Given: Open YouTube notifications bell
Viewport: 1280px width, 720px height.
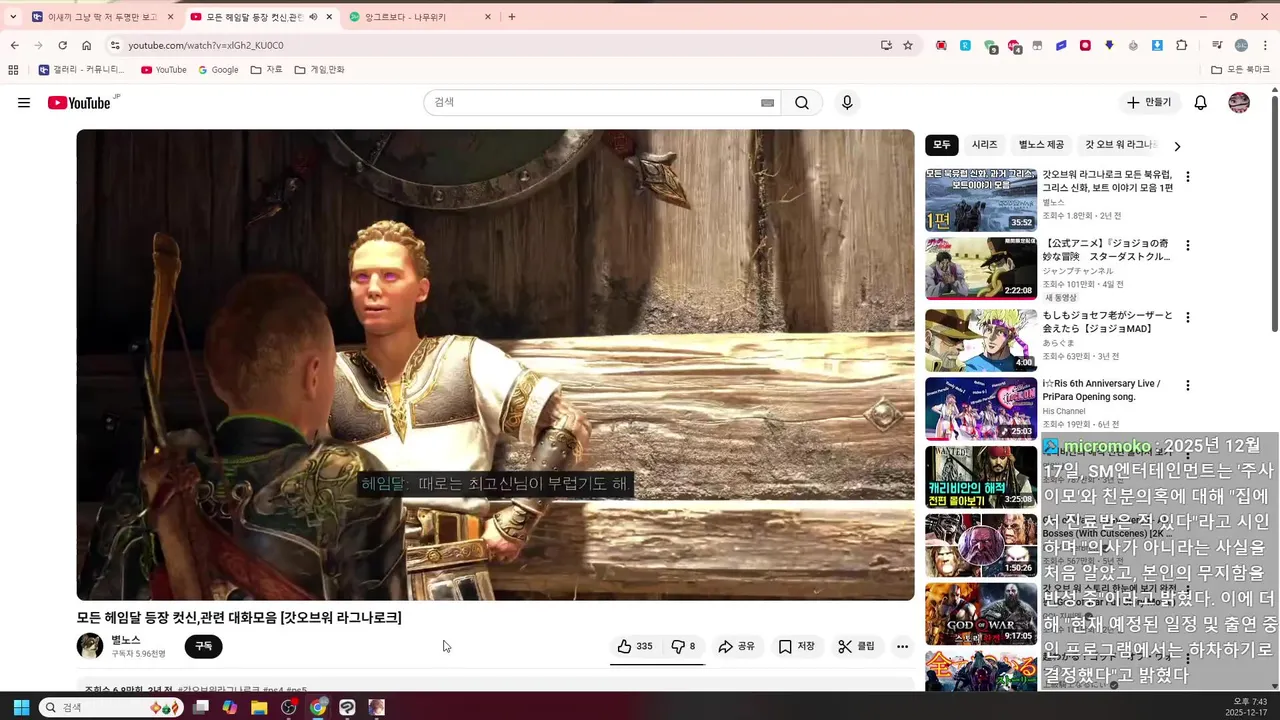Looking at the screenshot, I should [x=1201, y=103].
